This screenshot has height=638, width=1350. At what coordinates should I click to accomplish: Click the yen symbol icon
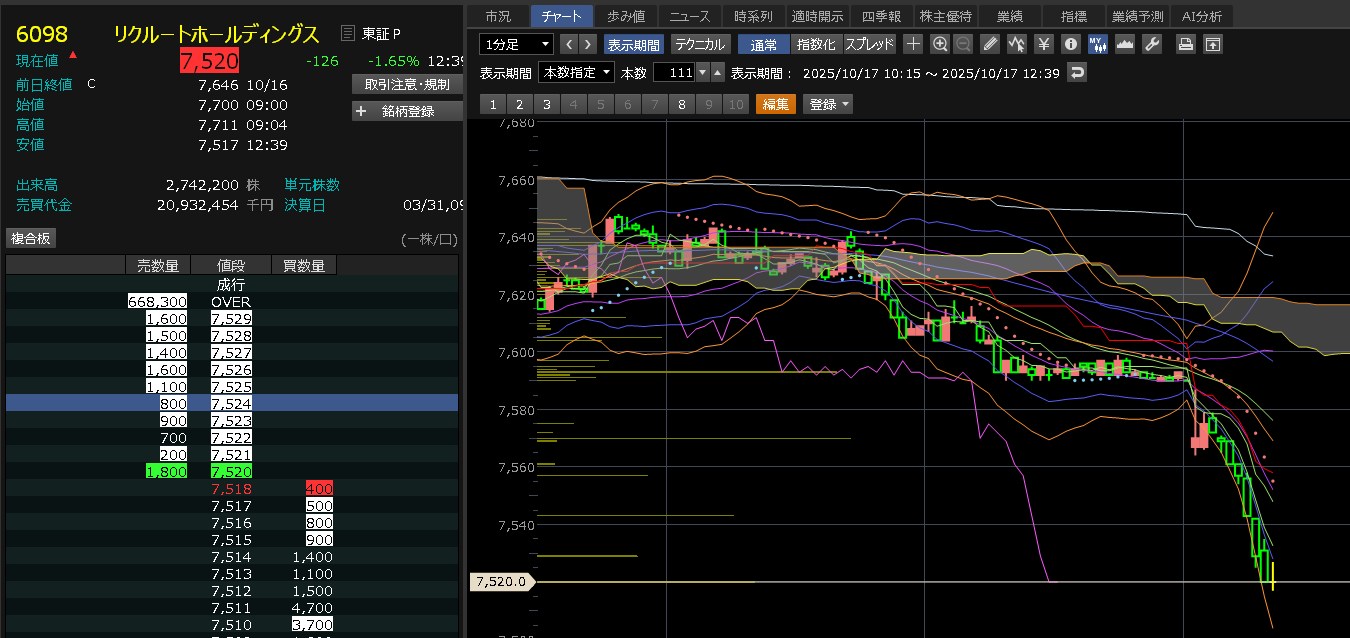point(1043,44)
